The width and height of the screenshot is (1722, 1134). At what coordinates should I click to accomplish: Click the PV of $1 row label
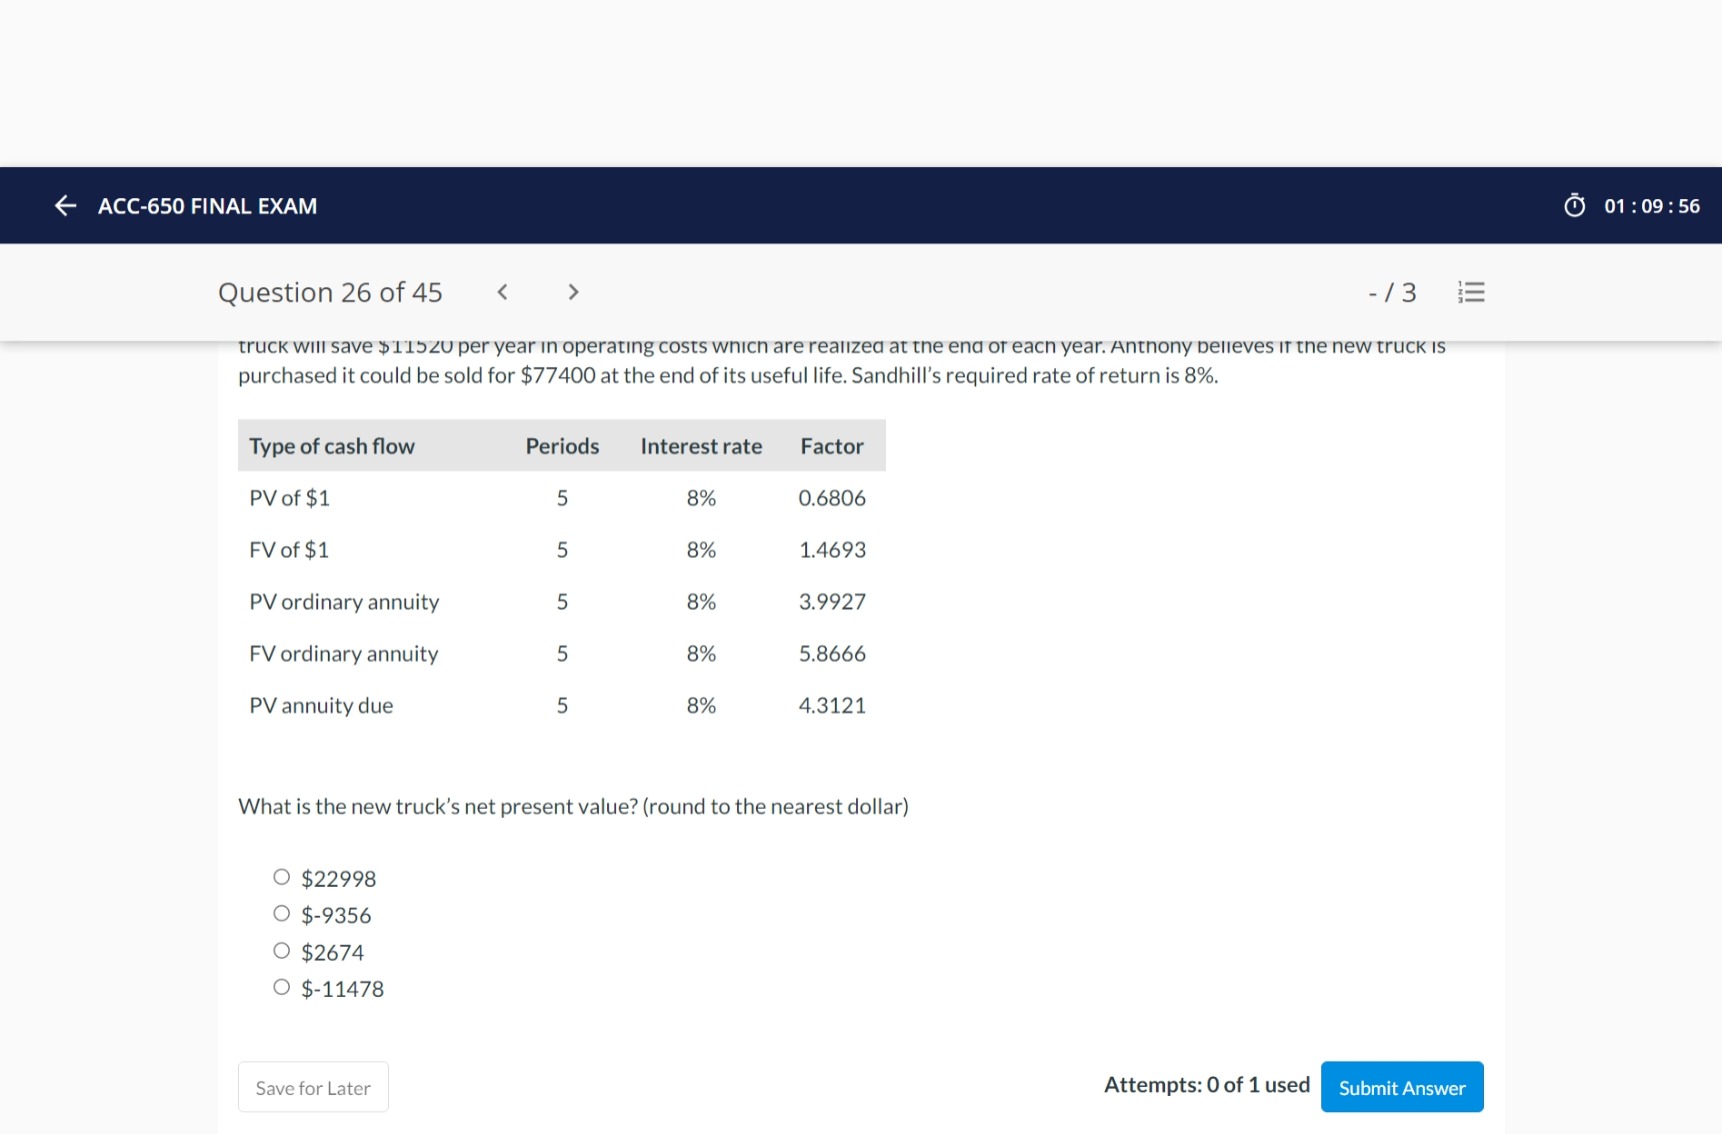pos(289,498)
